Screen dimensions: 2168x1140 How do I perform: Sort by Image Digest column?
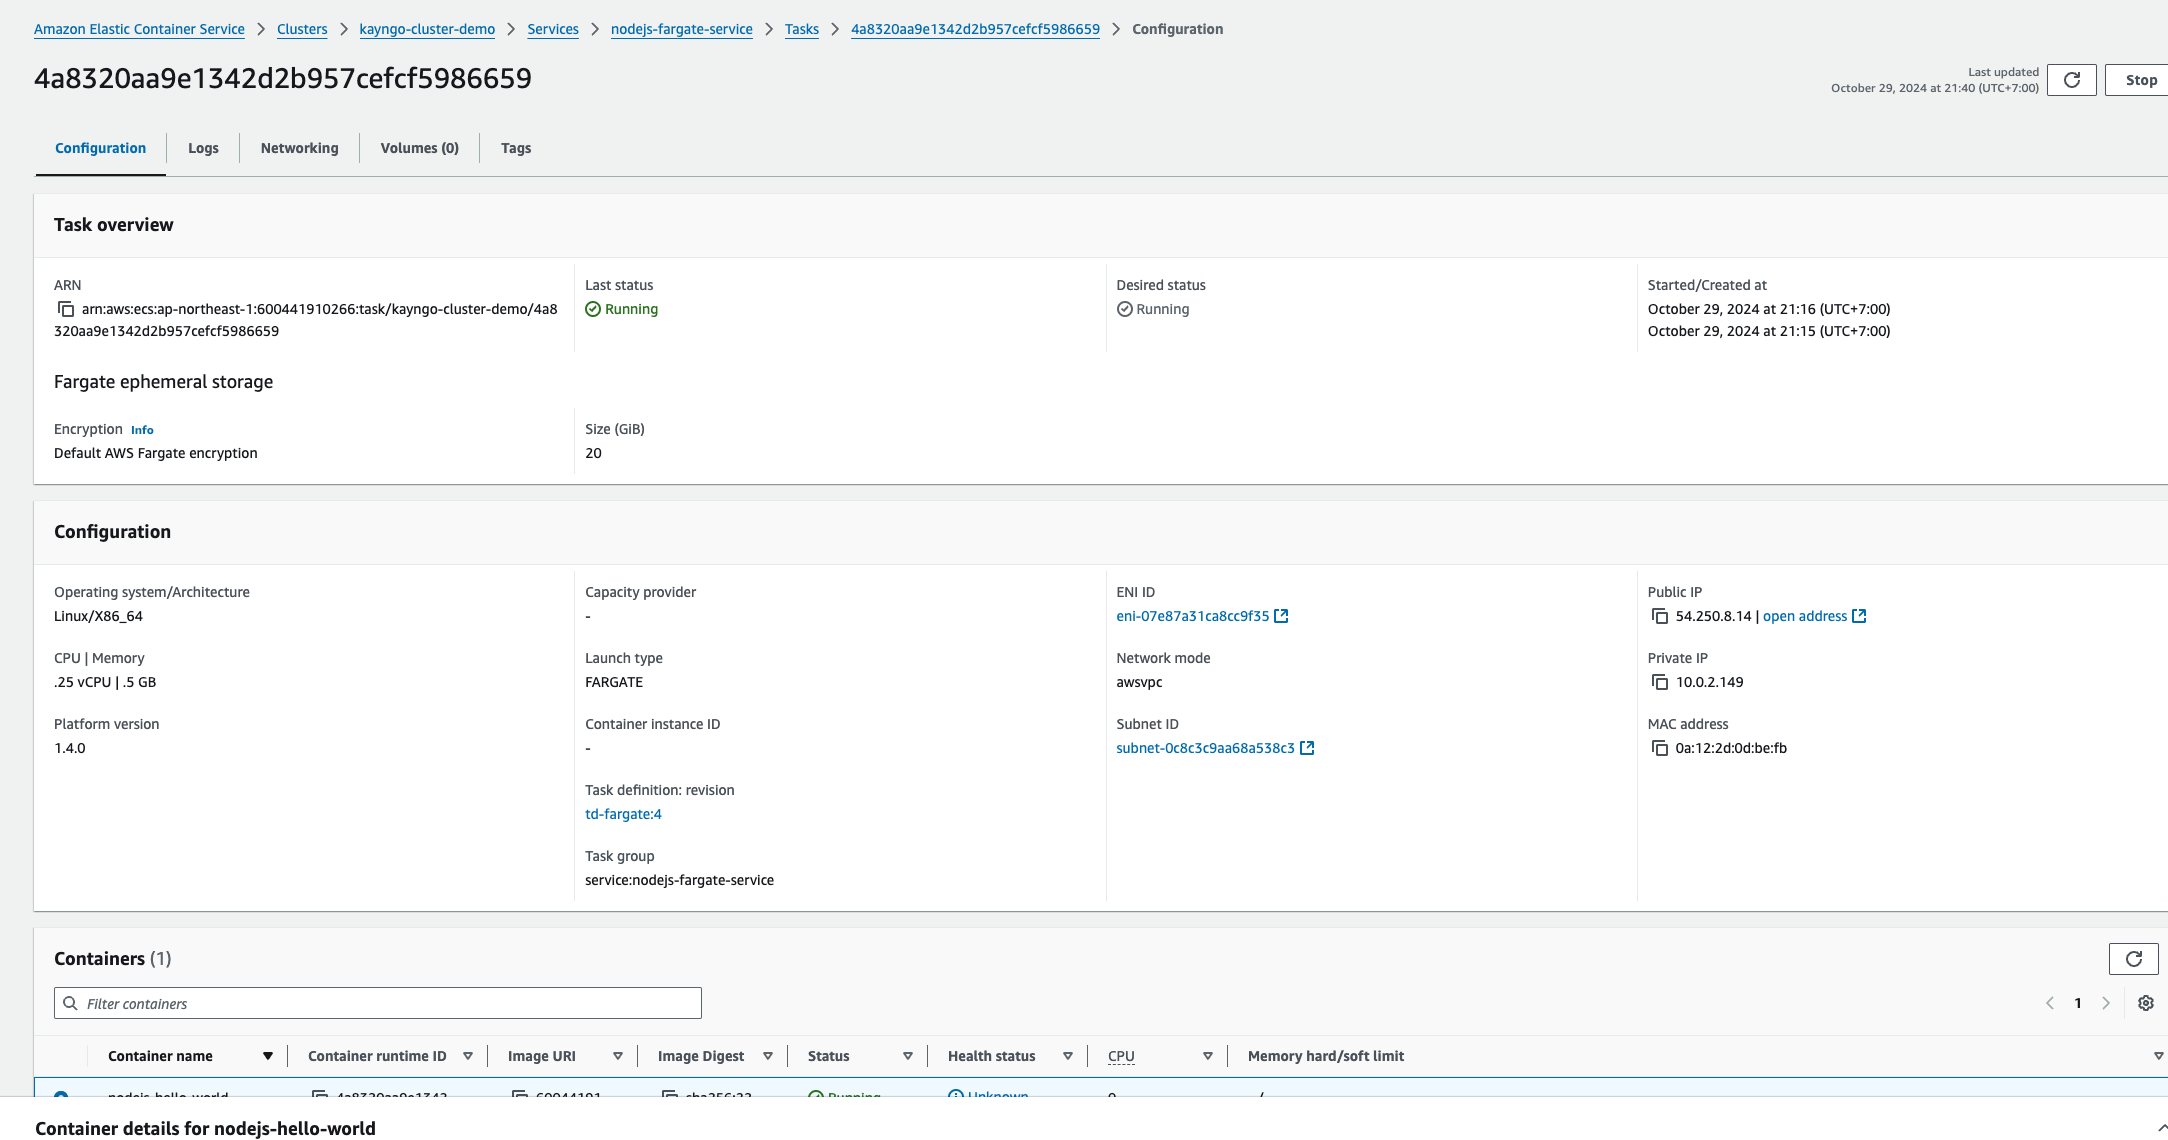coord(768,1056)
